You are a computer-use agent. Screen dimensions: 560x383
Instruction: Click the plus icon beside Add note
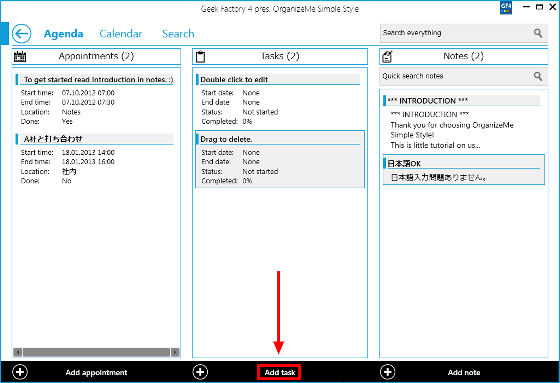pyautogui.click(x=388, y=372)
